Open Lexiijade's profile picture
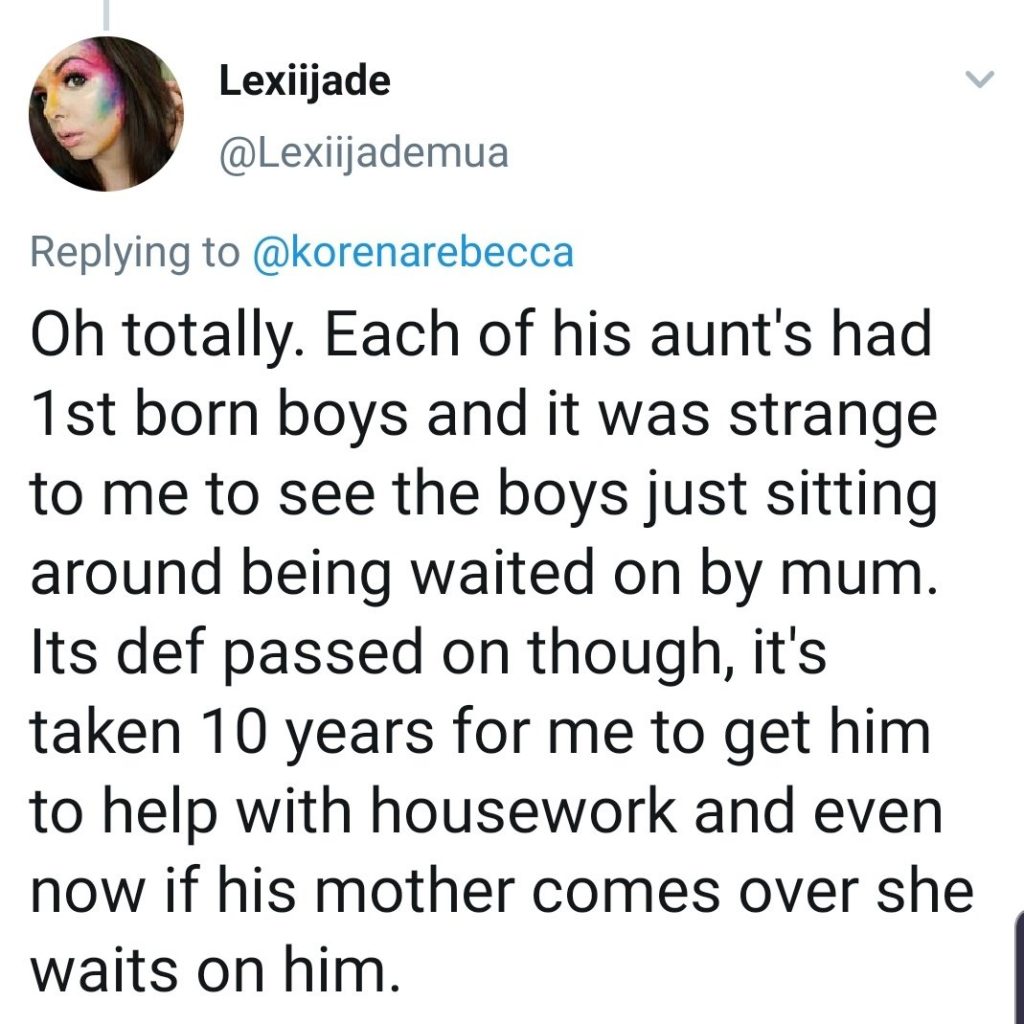Screen dimensions: 1024x1024 click(106, 114)
